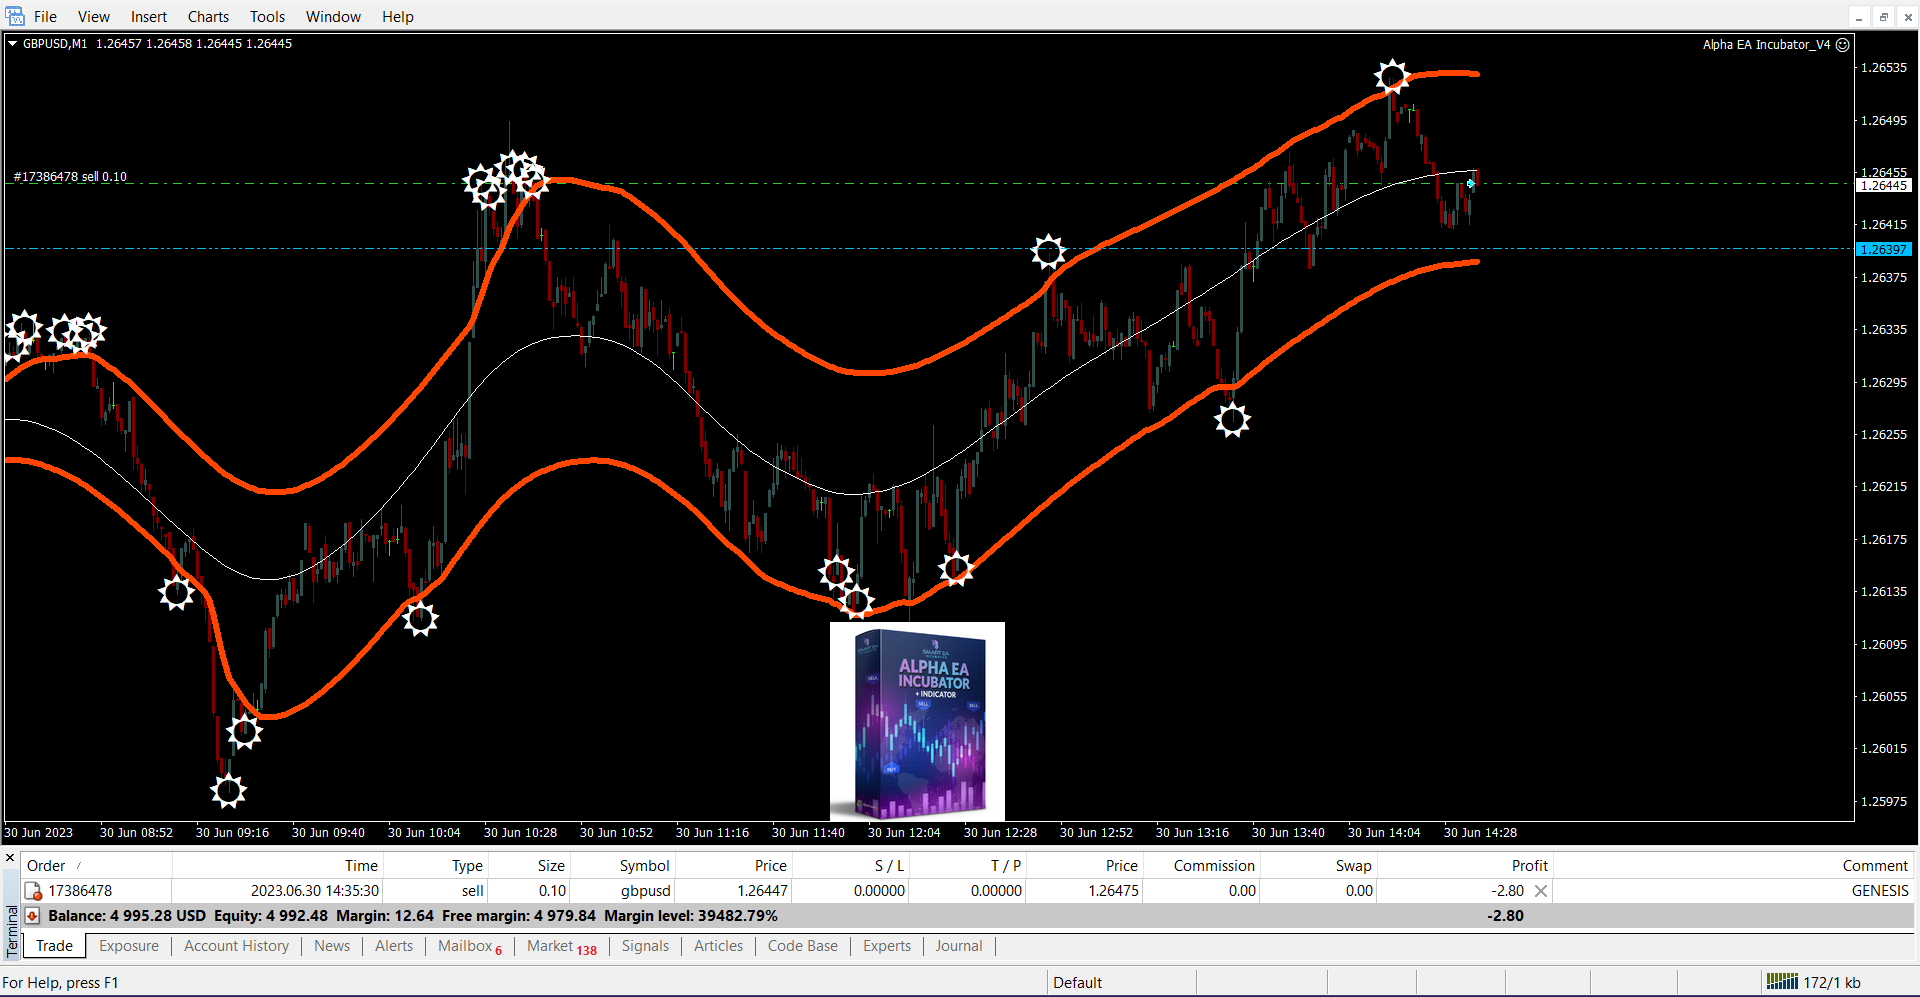Open the Tools menu
1920x997 pixels.
point(267,17)
